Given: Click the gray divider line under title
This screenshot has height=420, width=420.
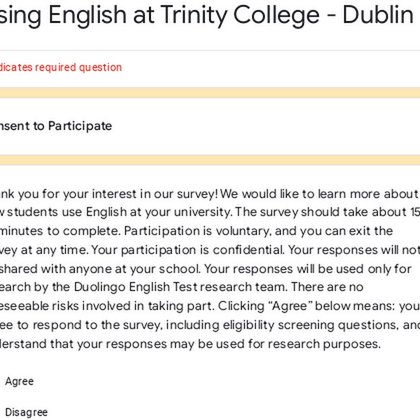Looking at the screenshot, I should pos(210,51).
